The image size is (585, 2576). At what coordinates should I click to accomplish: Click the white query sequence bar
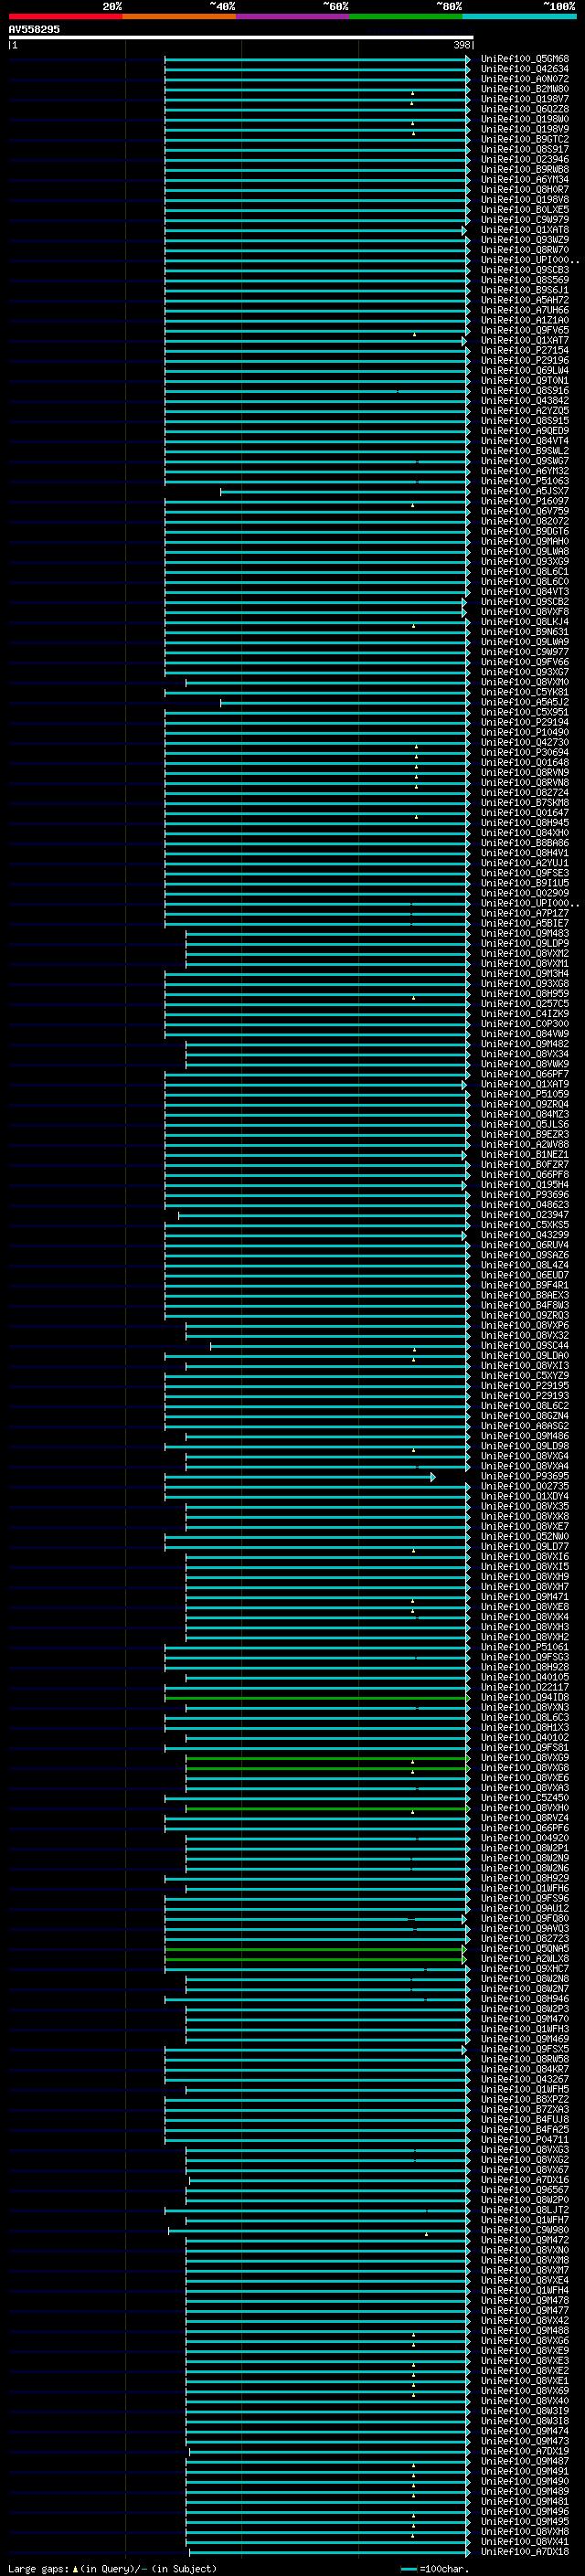click(x=241, y=38)
